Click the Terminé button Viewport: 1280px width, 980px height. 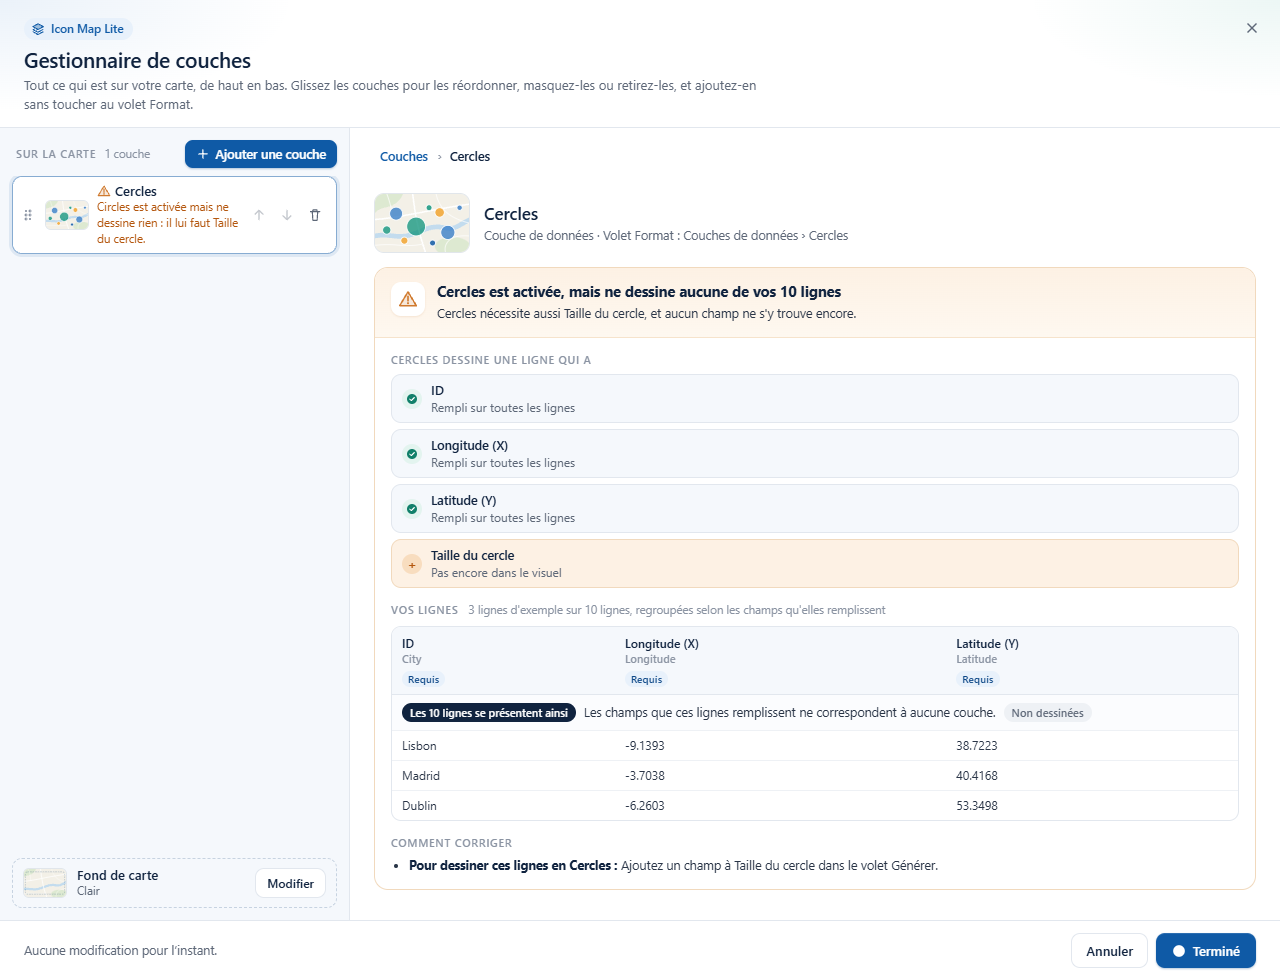pos(1206,951)
